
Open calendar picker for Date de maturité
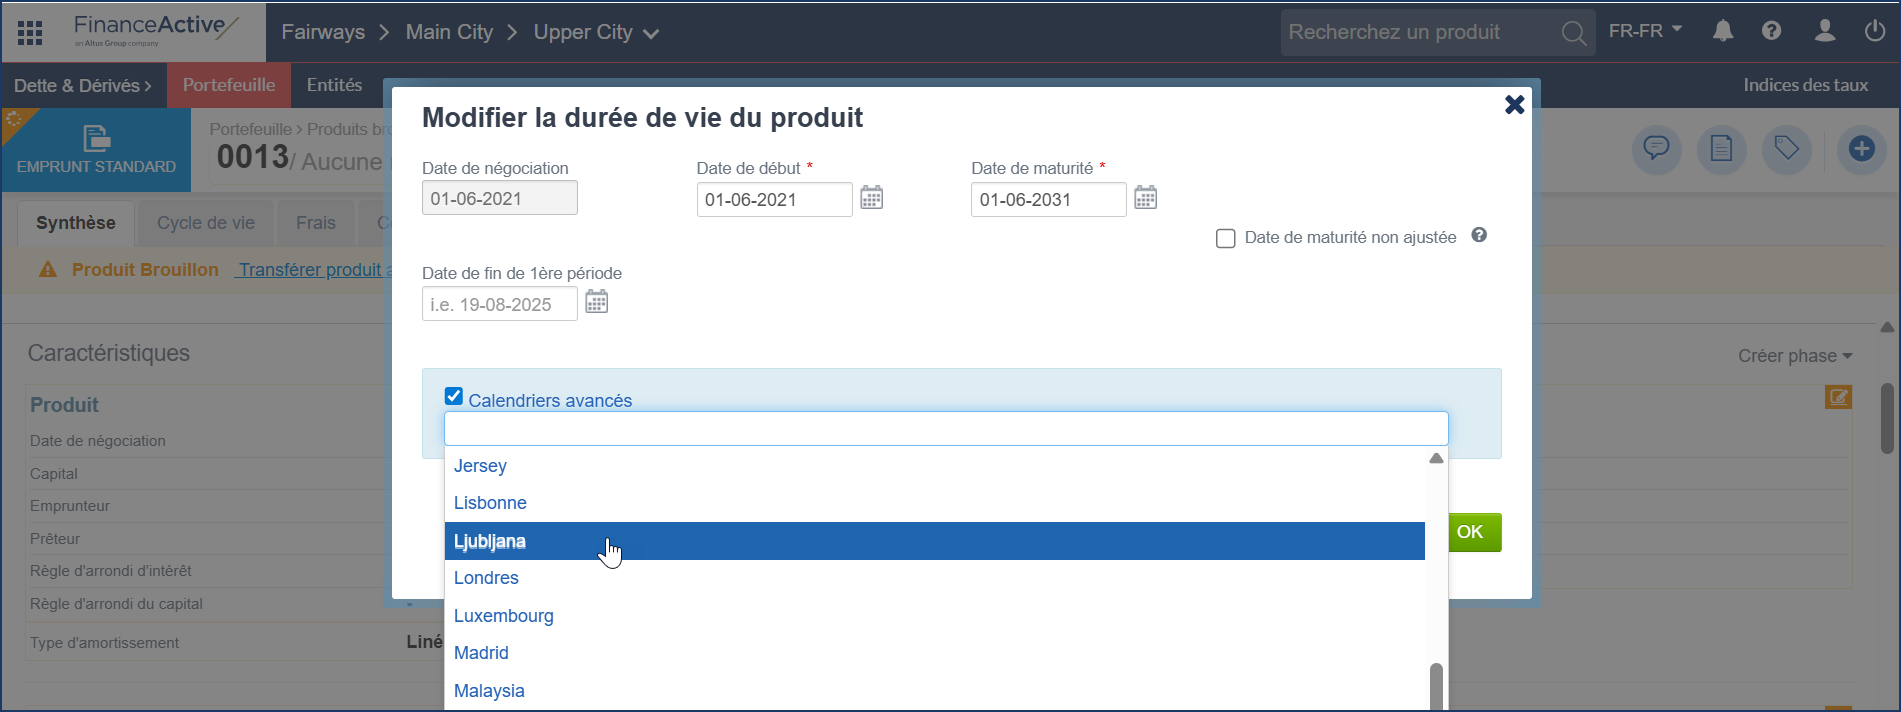click(x=1146, y=198)
